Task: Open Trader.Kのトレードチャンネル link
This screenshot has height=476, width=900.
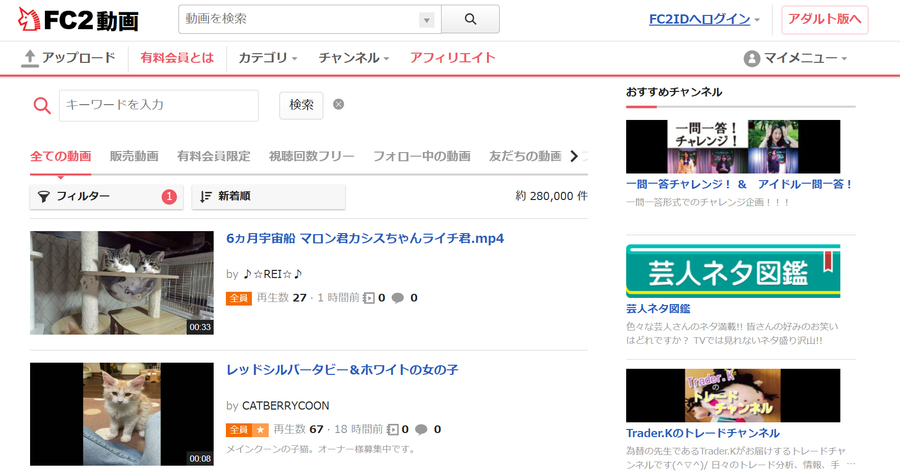Action: pyautogui.click(x=703, y=433)
